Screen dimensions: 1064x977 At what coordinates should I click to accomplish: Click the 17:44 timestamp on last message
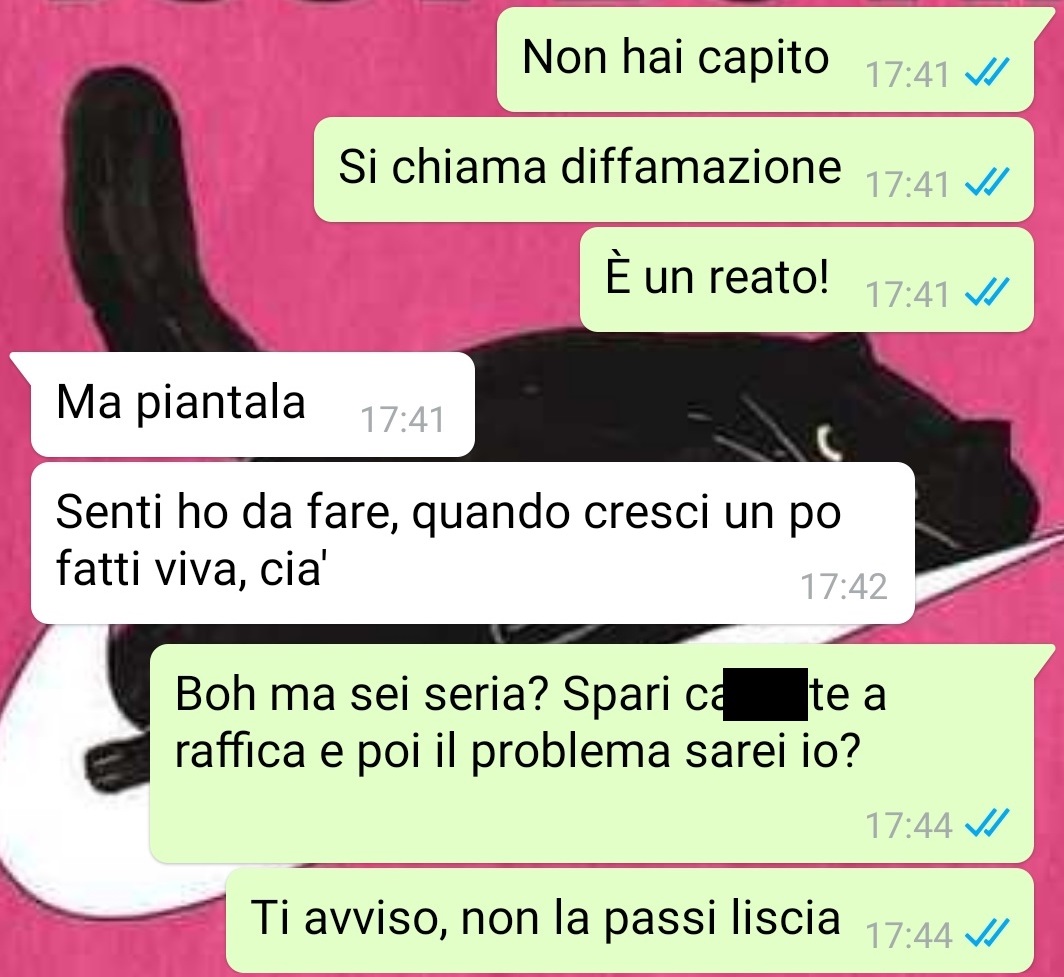[x=909, y=936]
